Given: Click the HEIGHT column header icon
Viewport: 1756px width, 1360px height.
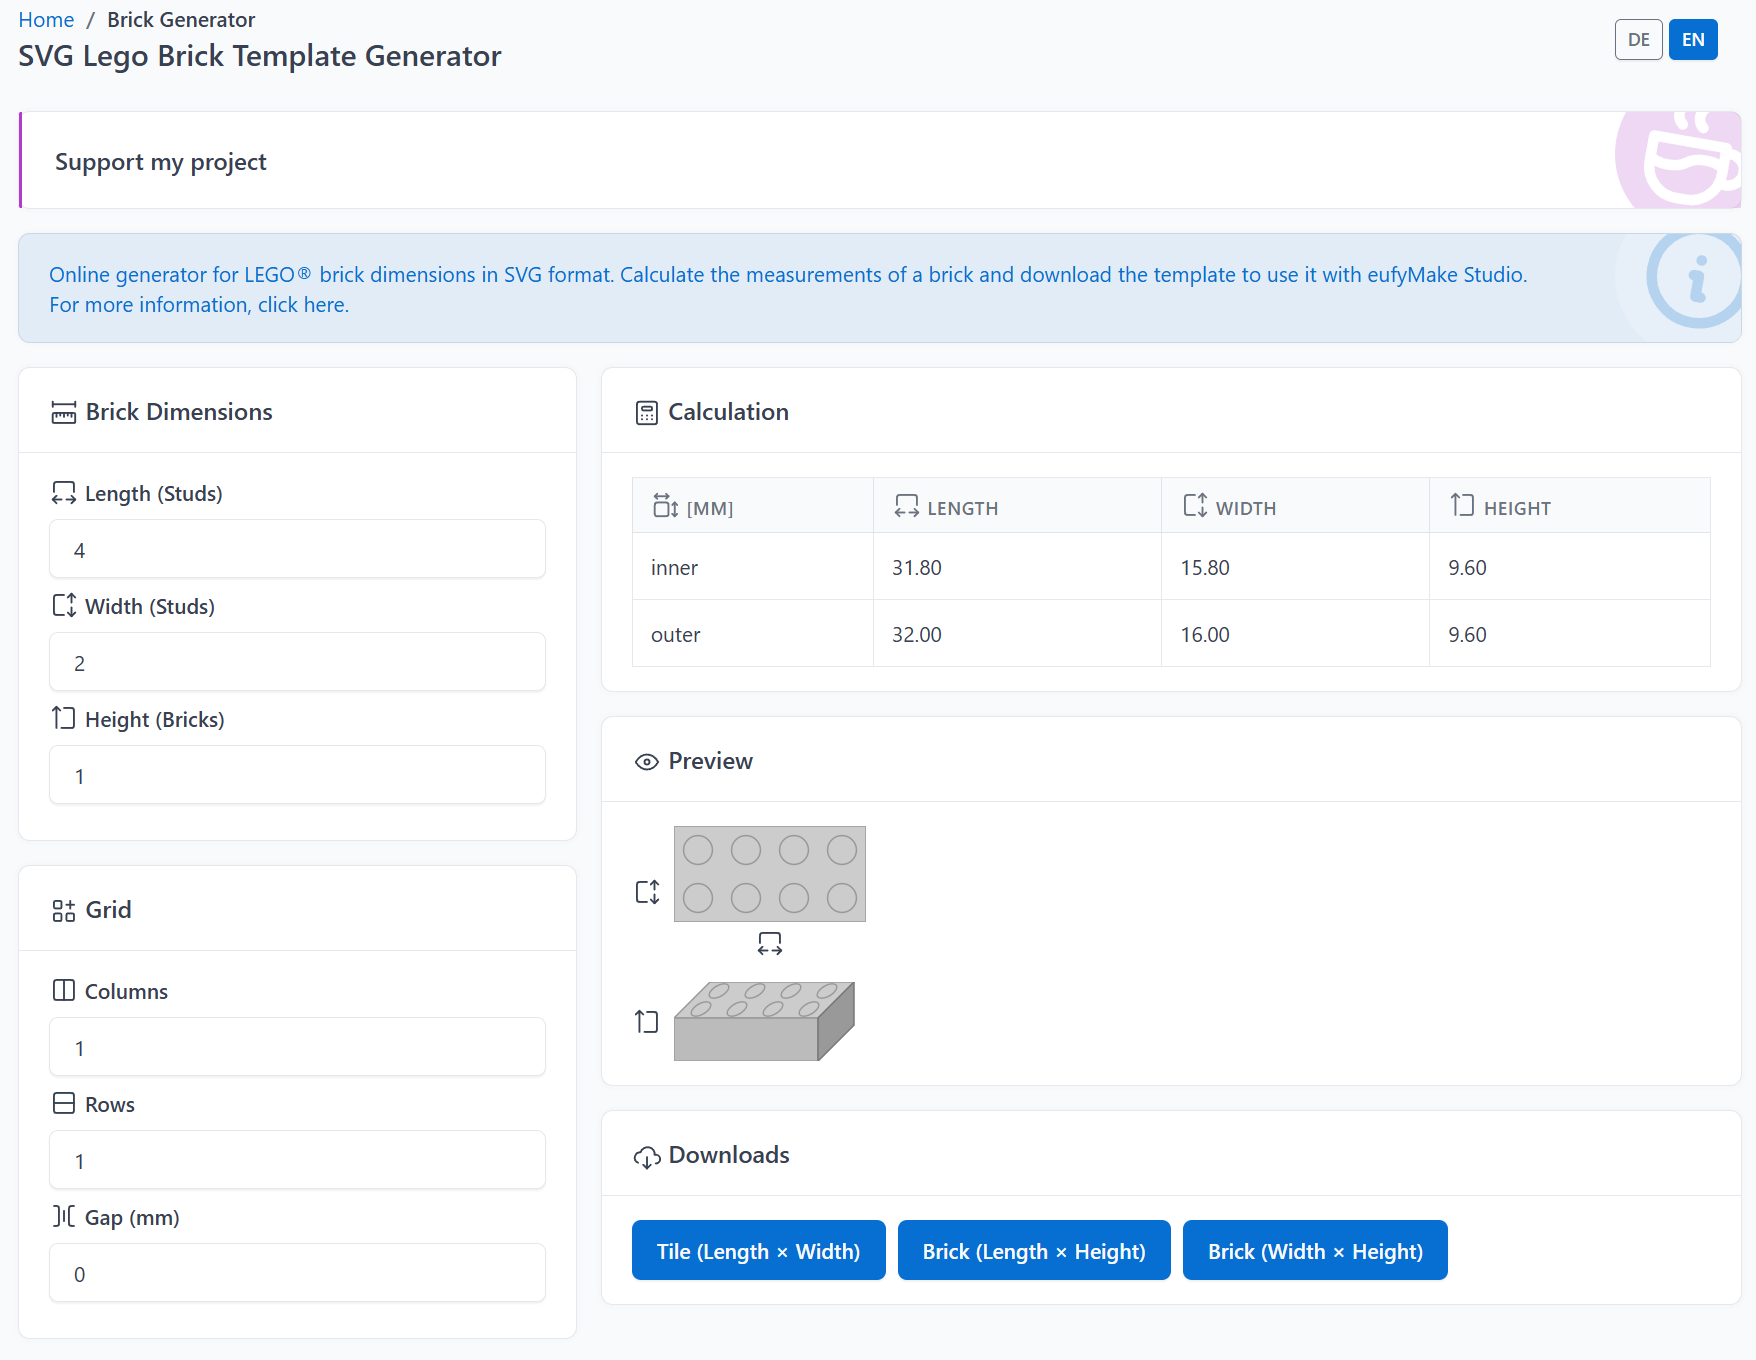Looking at the screenshot, I should (x=1463, y=505).
